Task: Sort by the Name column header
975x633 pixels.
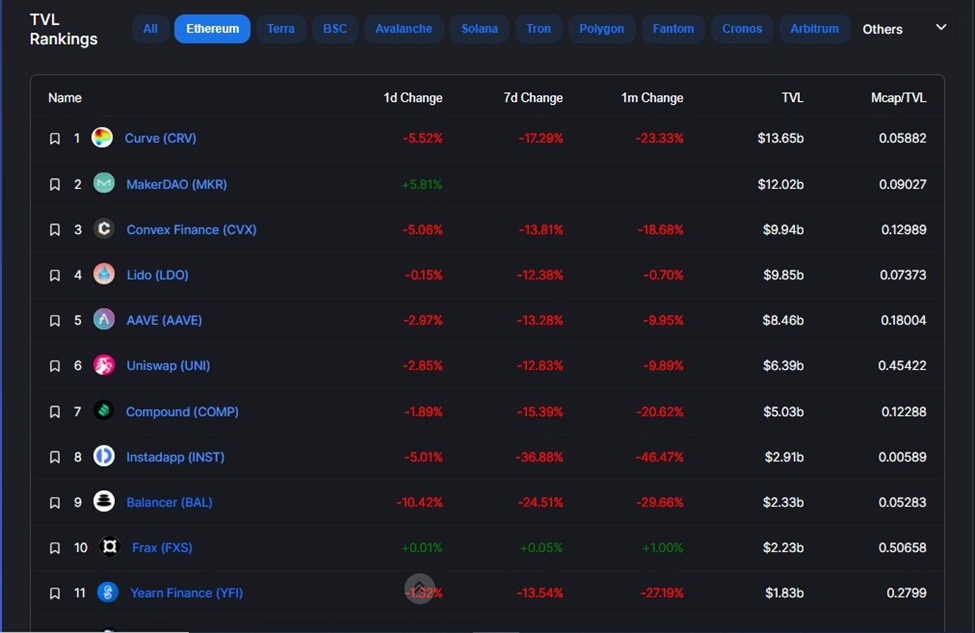Action: (65, 98)
